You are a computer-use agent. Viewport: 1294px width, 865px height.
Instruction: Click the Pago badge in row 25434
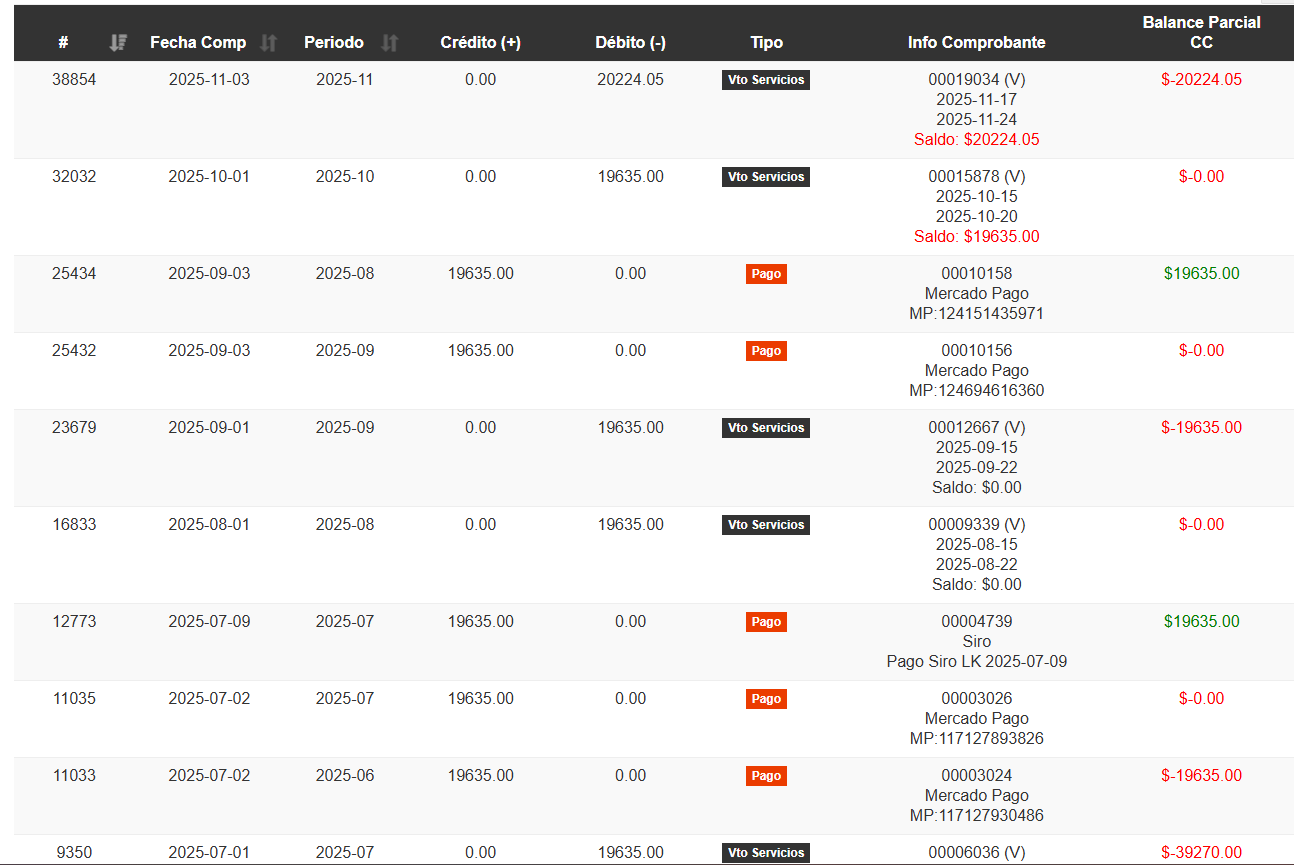766,274
